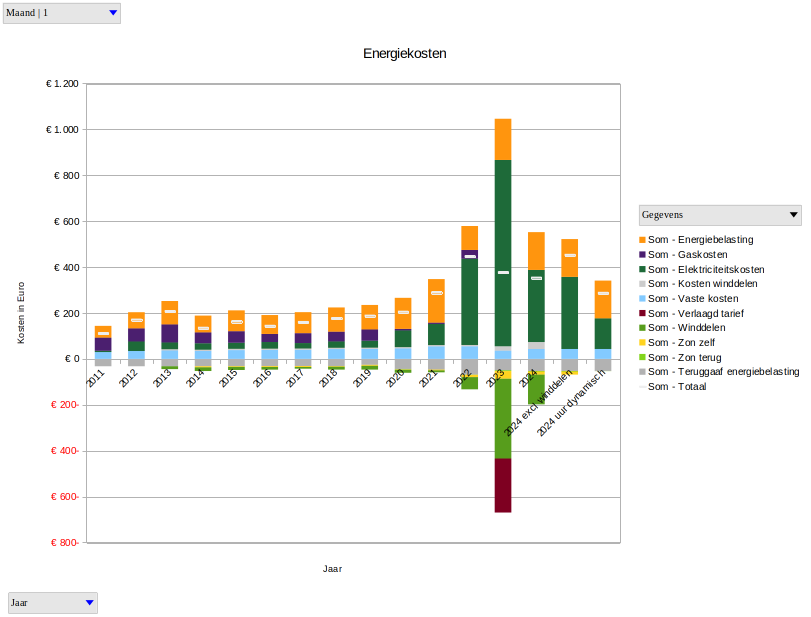This screenshot has width=811, height=617.
Task: Select the Som - Winddelen legend entry
Action: point(686,328)
